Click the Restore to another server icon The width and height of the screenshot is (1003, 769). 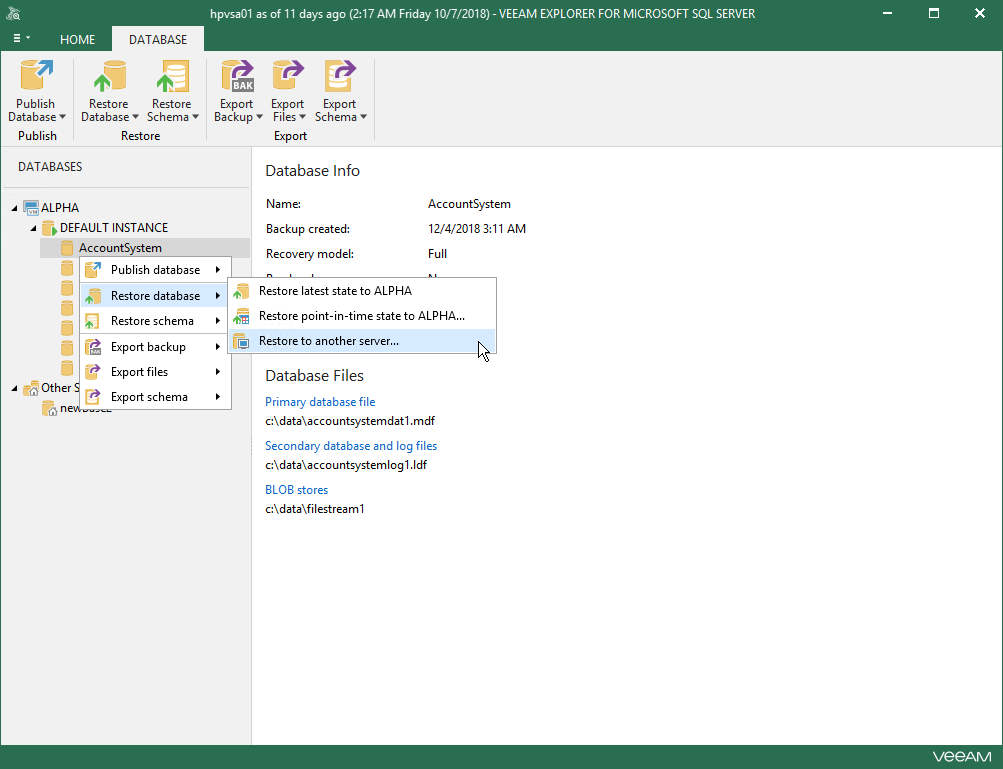[241, 341]
